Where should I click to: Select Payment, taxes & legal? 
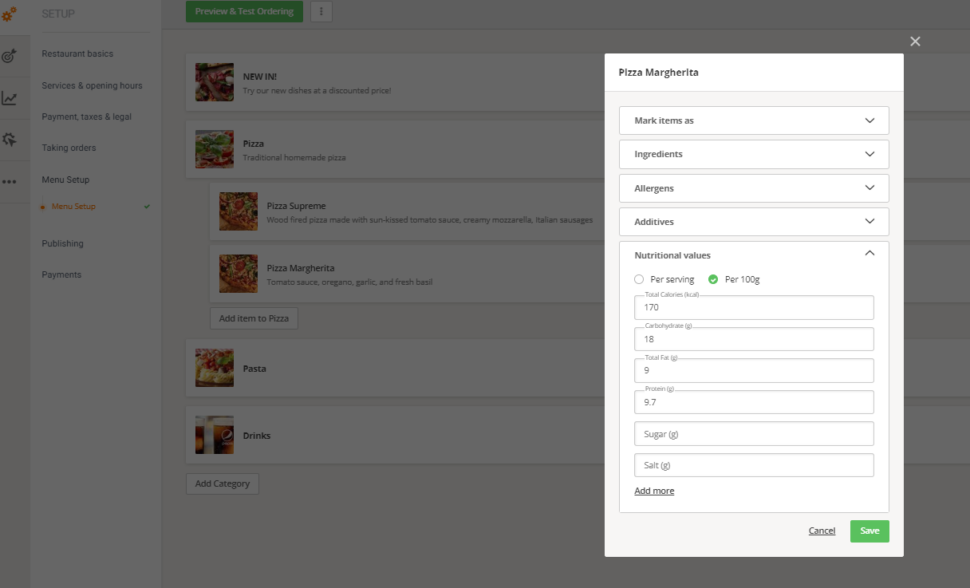(88, 116)
